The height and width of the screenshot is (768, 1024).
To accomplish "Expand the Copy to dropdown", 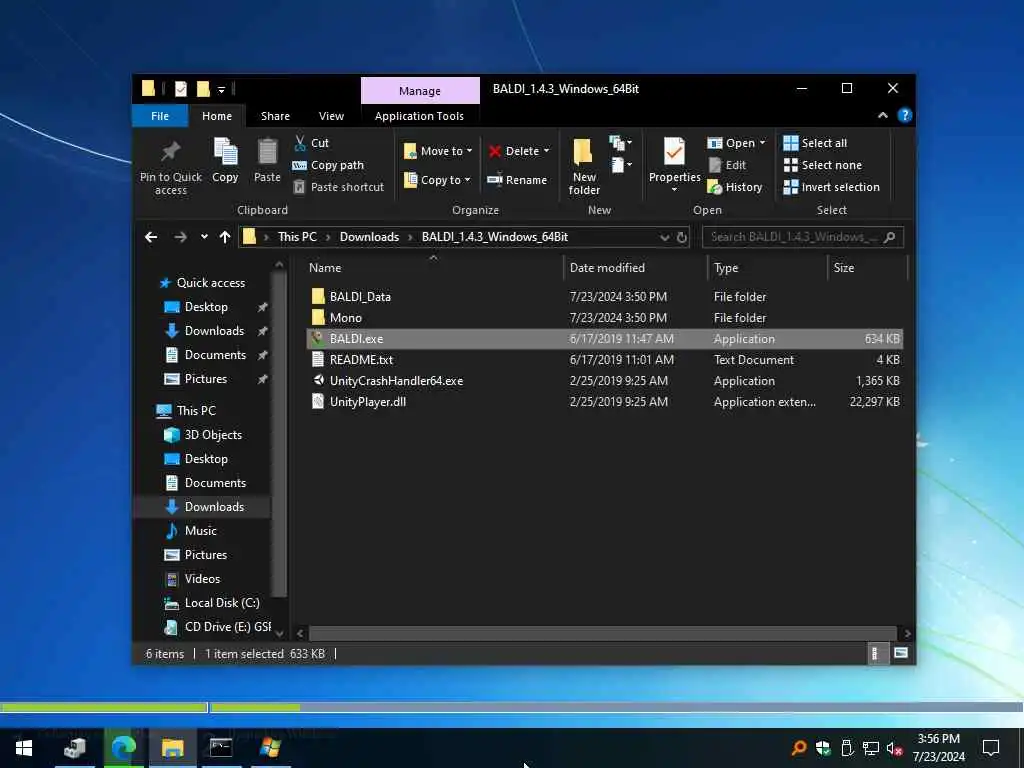I will coord(467,180).
